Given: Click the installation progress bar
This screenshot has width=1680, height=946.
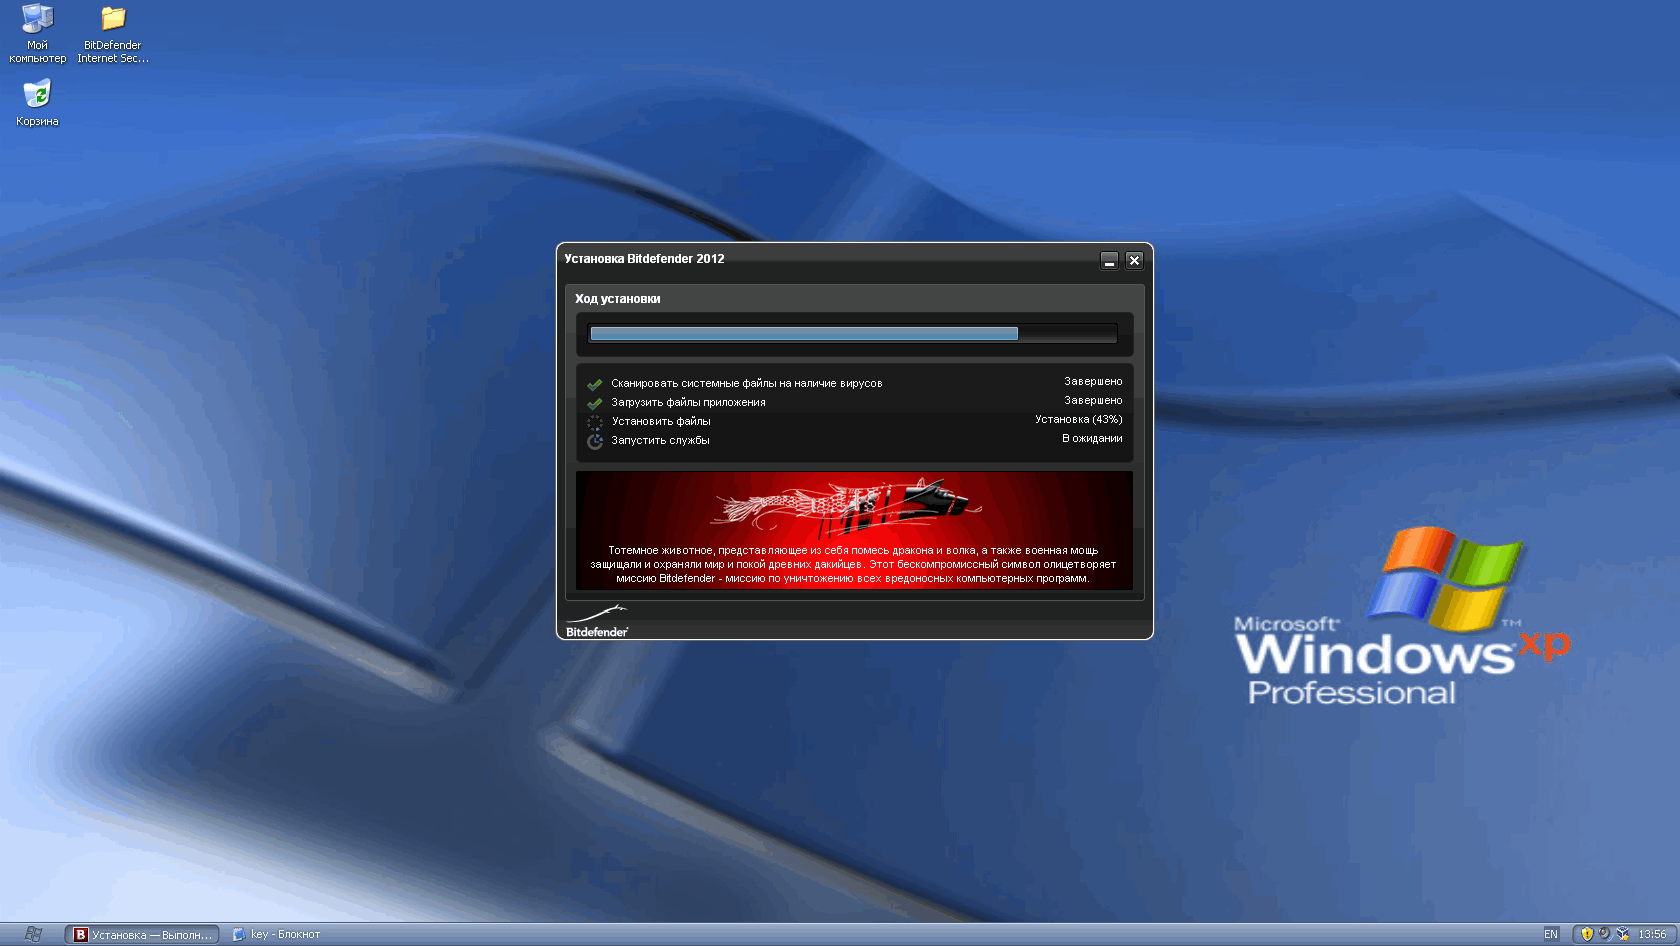Looking at the screenshot, I should click(x=853, y=334).
